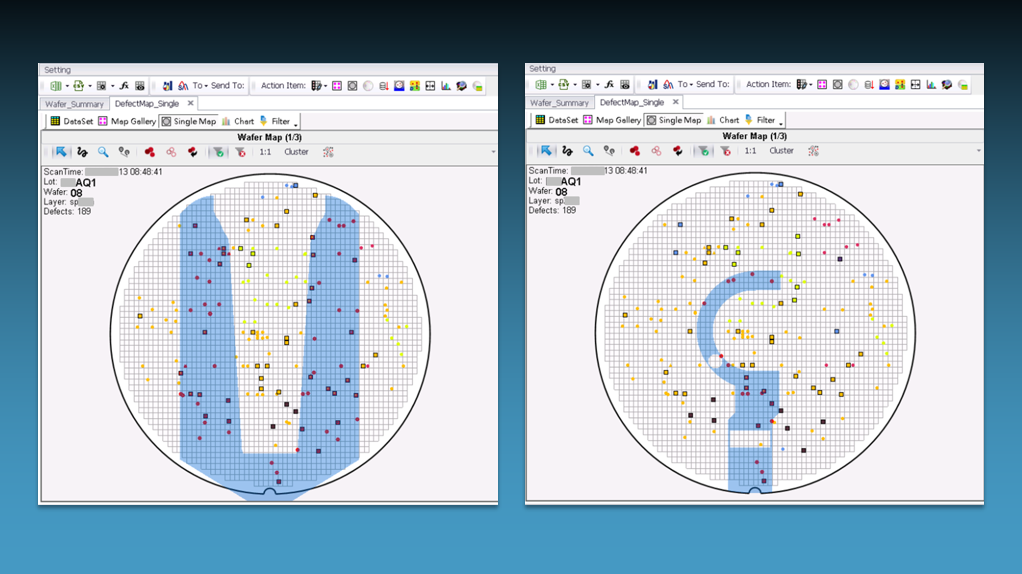1022x574 pixels.
Task: Click the bar chart Action Item icon, left window
Action: click(x=446, y=86)
